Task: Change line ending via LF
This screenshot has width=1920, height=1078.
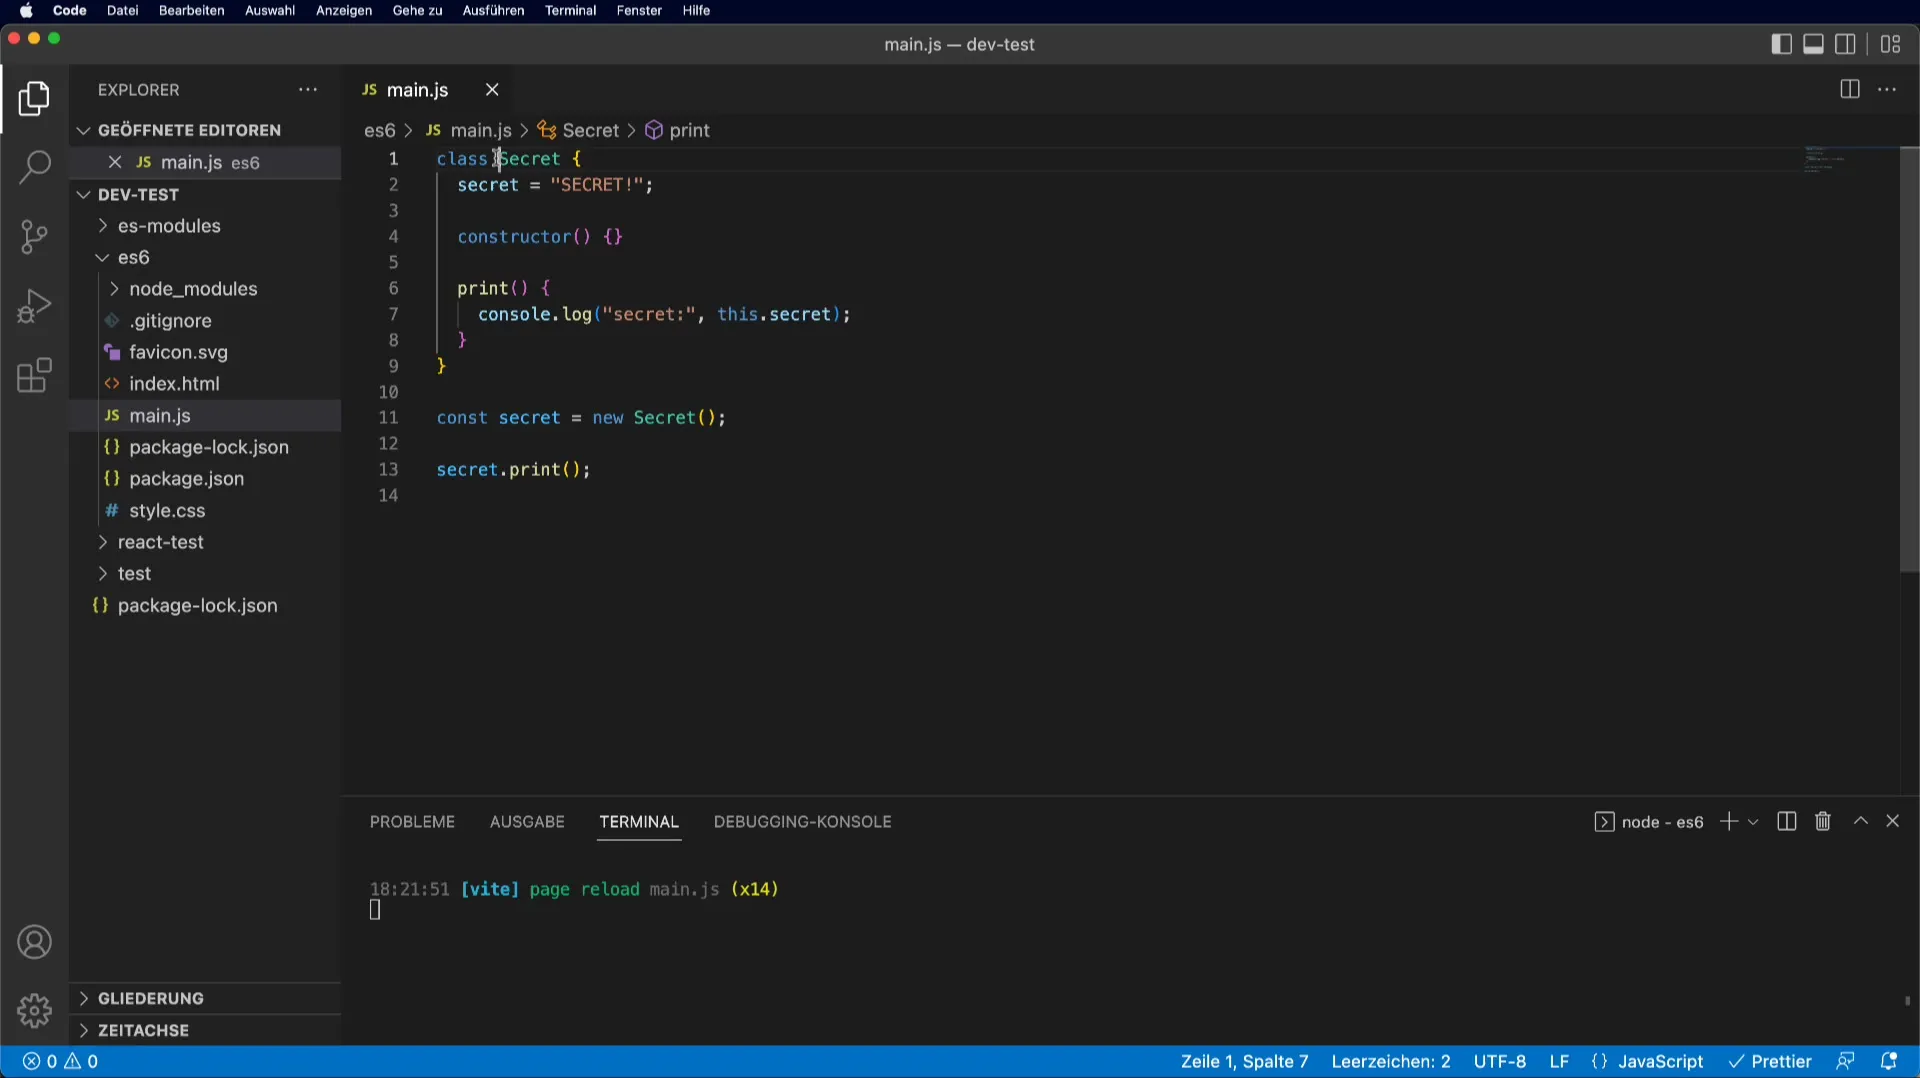Action: tap(1559, 1062)
